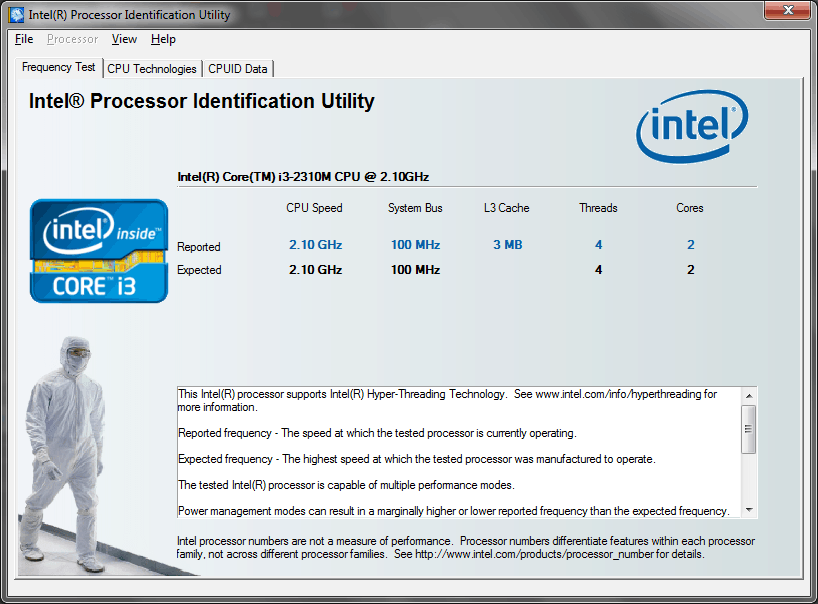Open the File menu
The width and height of the screenshot is (818, 604).
[x=24, y=39]
